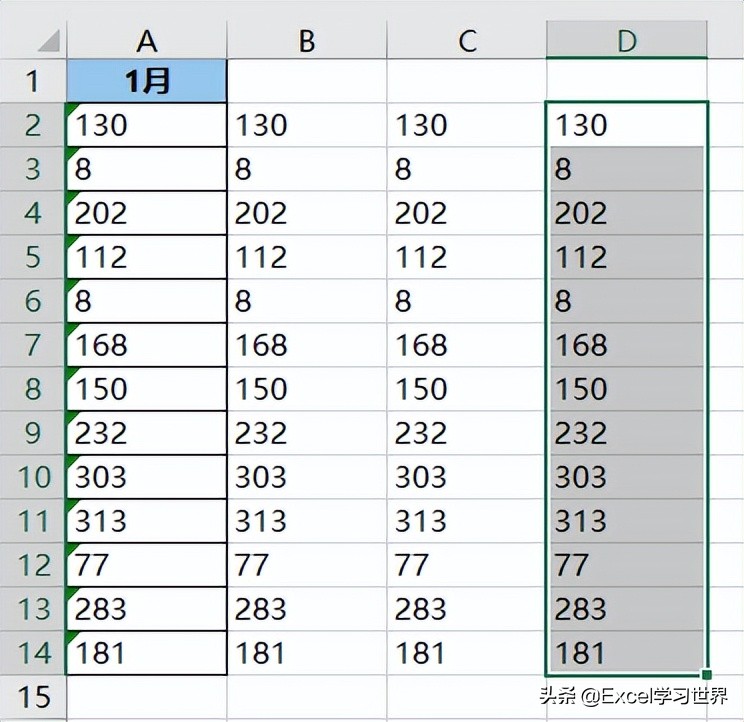Click cell C12 containing 77
Image resolution: width=744 pixels, height=722 pixels.
pyautogui.click(x=467, y=565)
